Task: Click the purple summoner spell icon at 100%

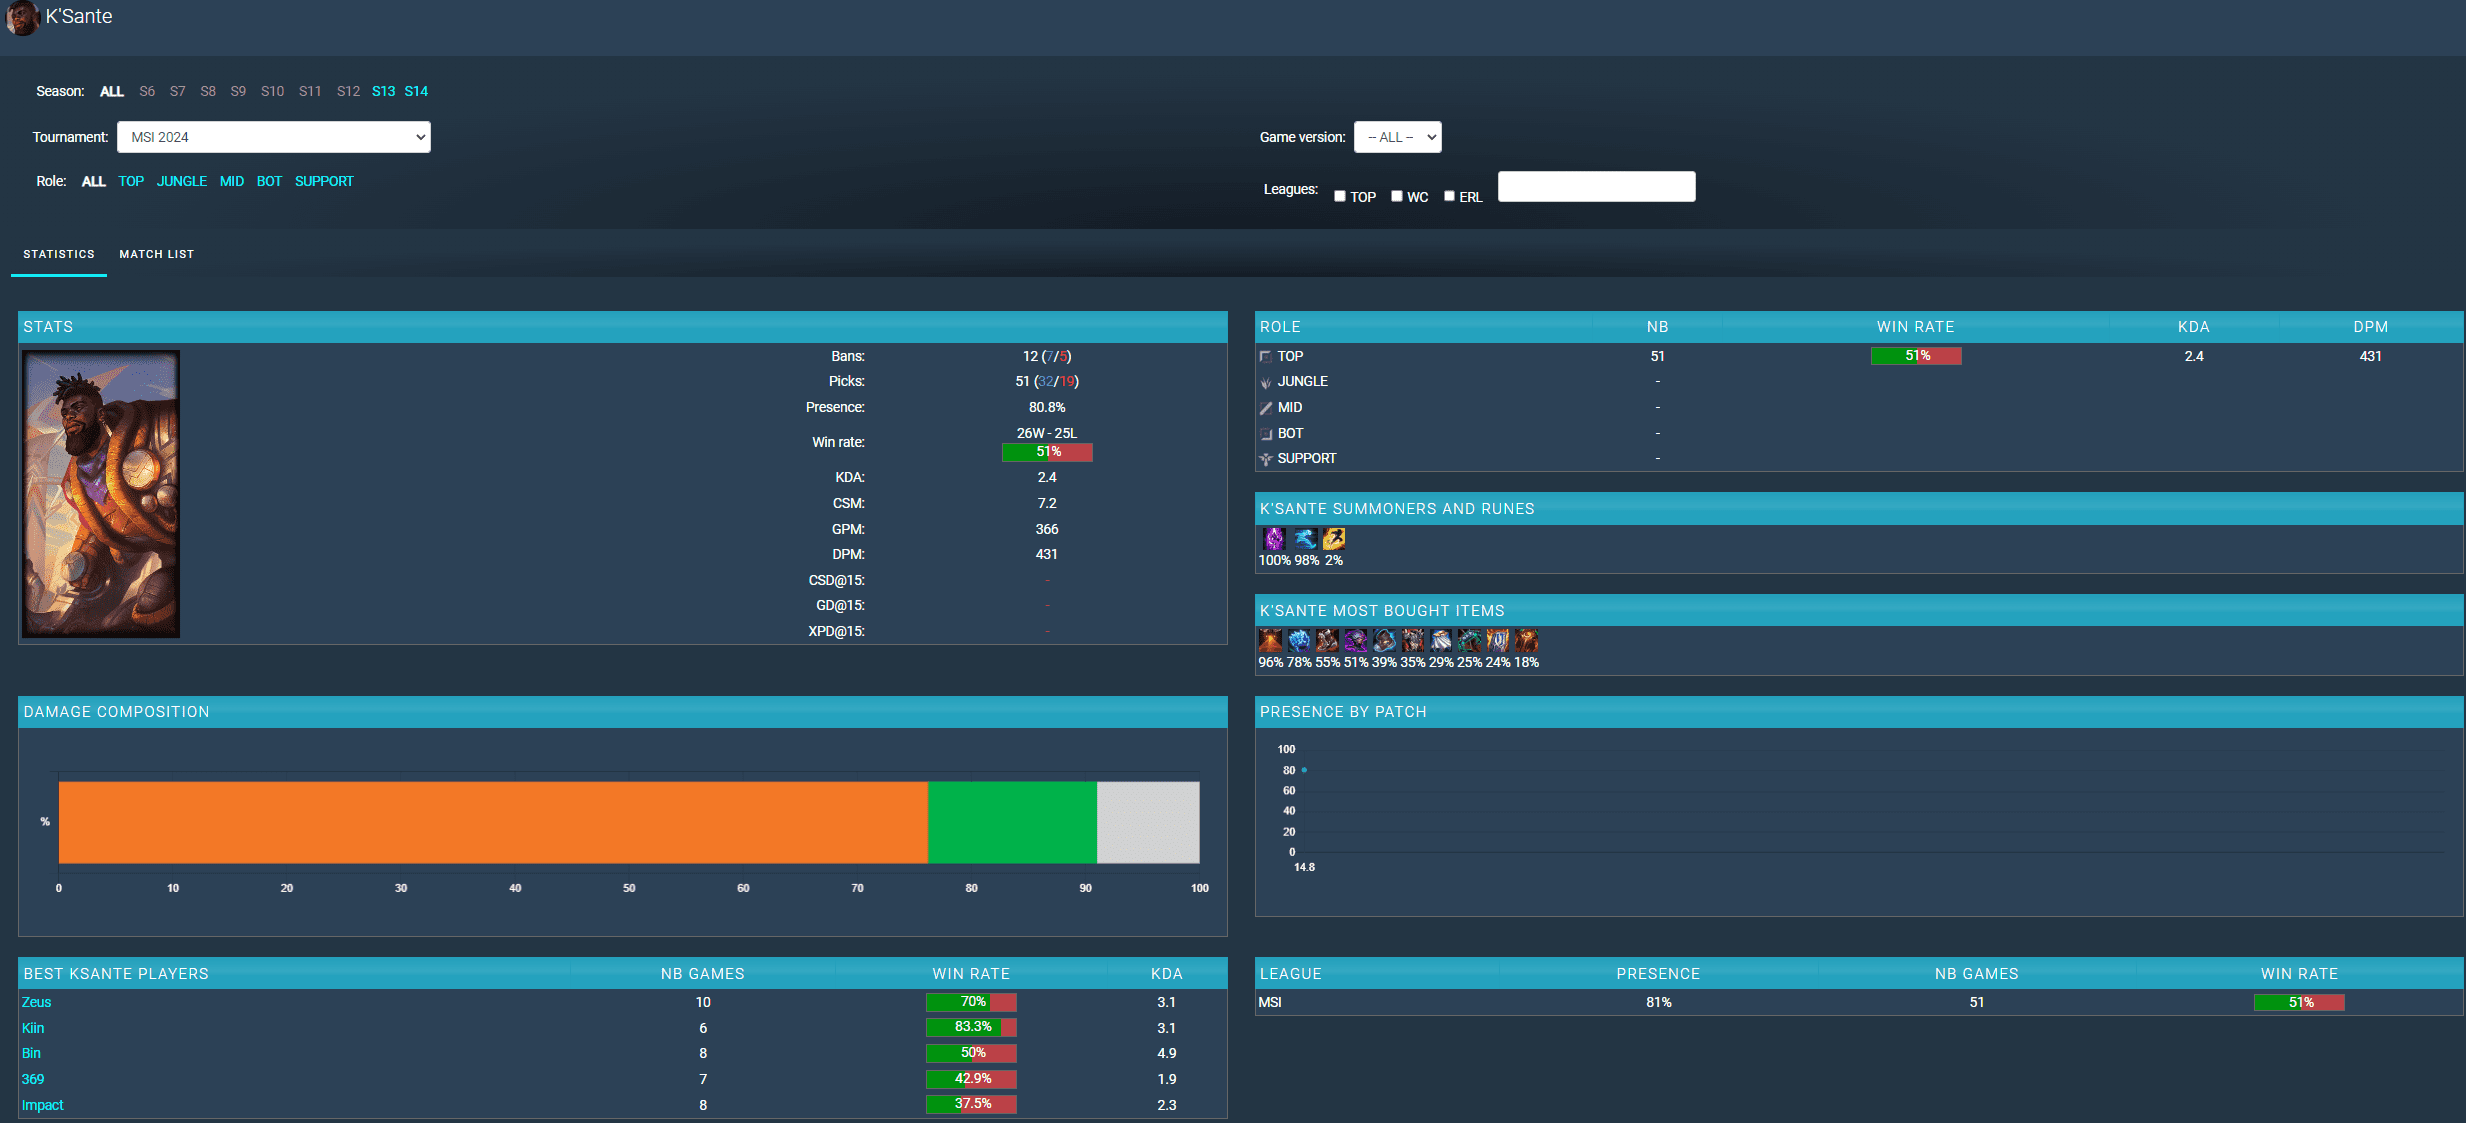Action: point(1274,539)
